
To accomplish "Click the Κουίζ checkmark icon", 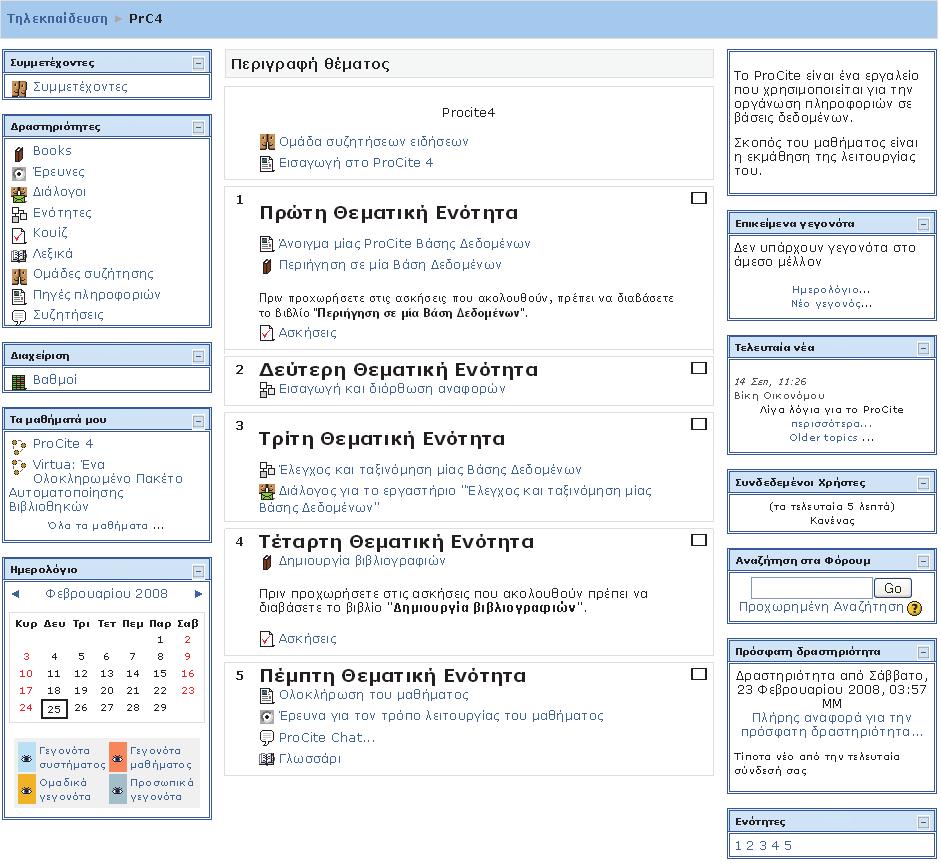I will point(19,235).
